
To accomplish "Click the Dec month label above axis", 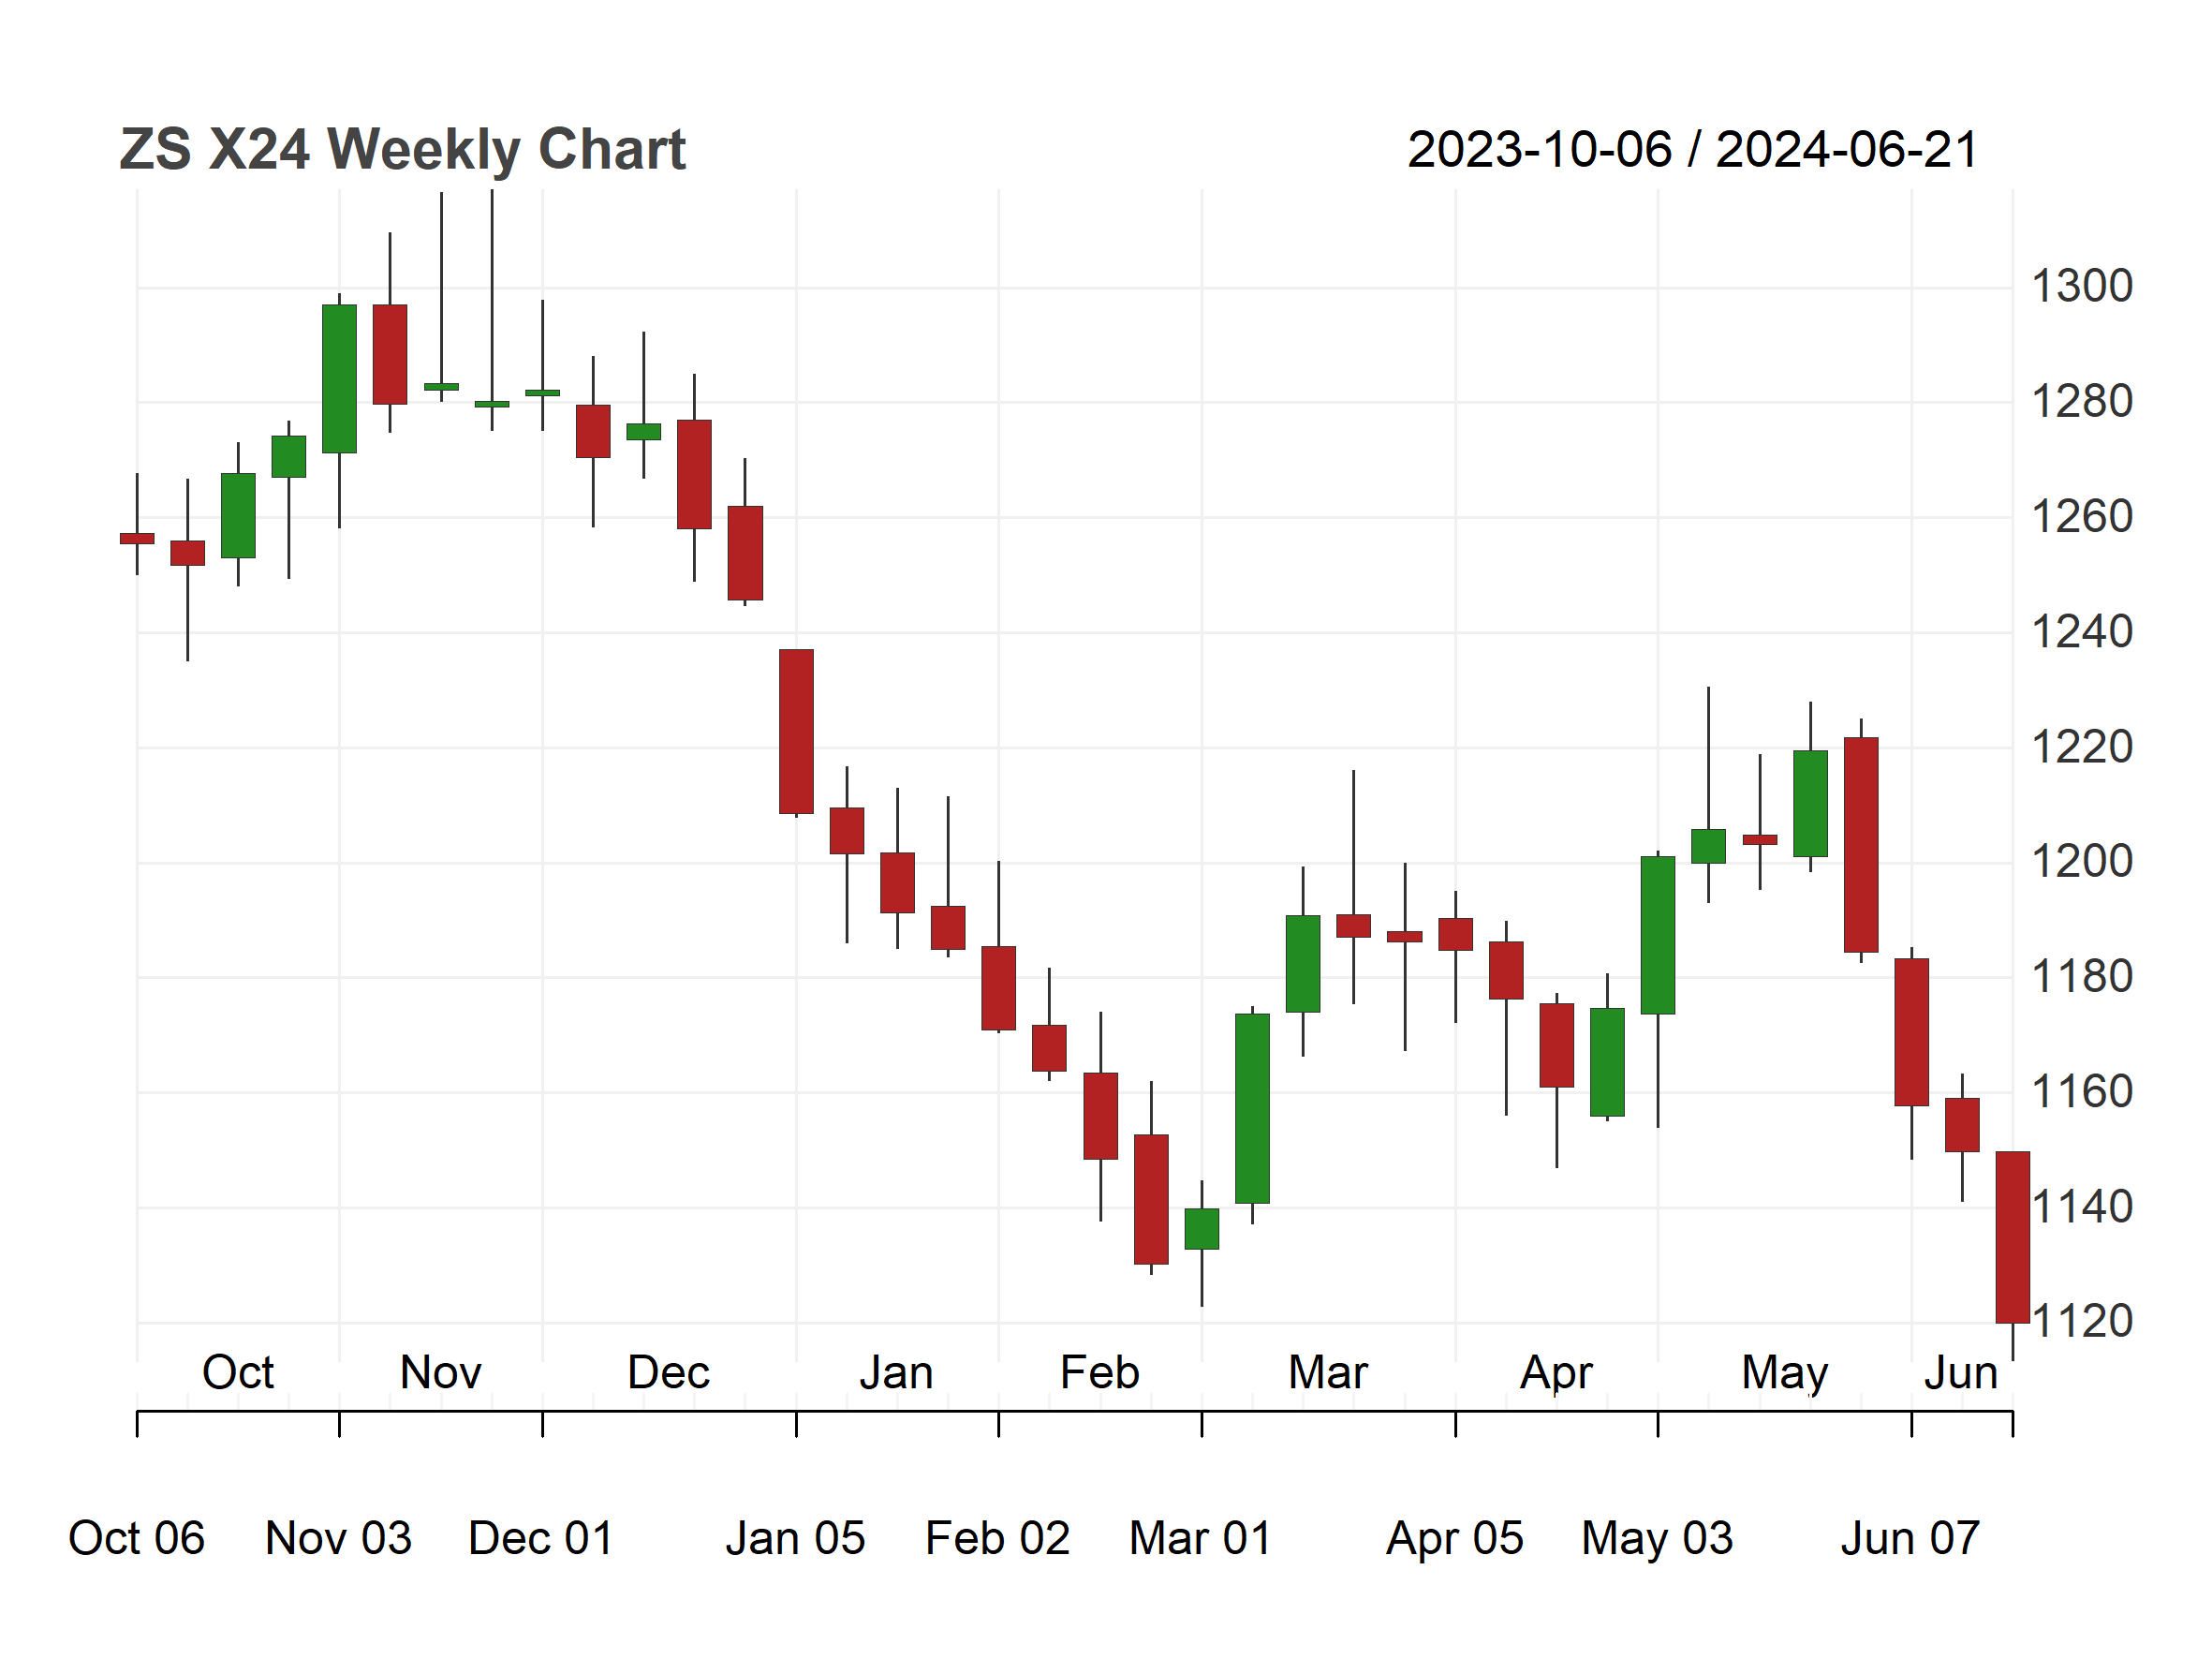I will click(x=668, y=1372).
